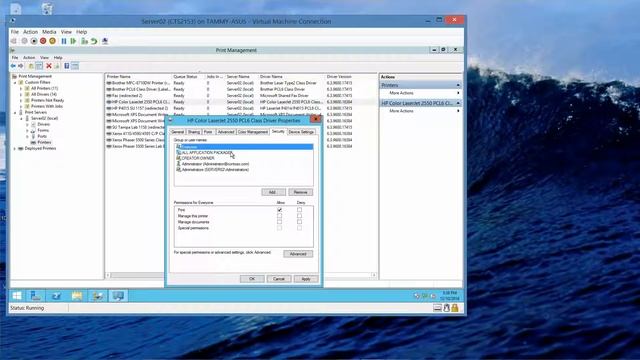
Task: Open File Explorer from the VM taskbar
Action: point(77,296)
